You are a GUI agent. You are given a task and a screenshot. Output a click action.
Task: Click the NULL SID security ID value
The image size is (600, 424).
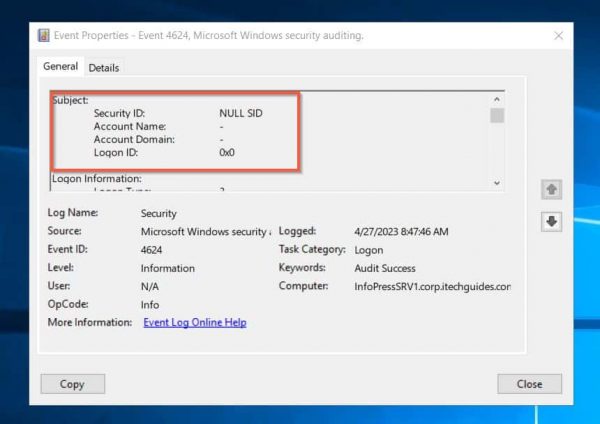click(x=241, y=113)
